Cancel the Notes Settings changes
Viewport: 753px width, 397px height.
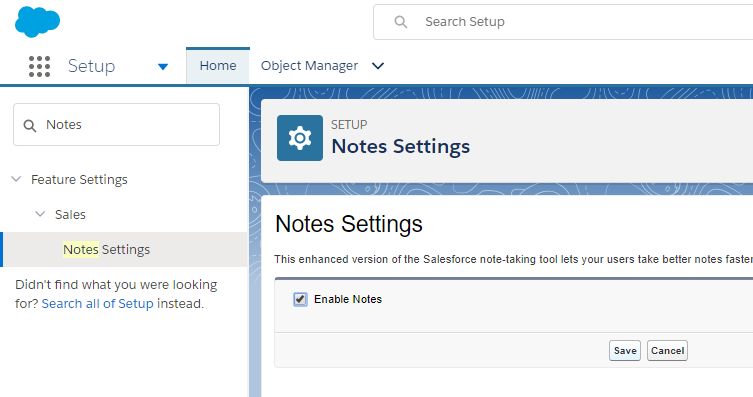(x=668, y=350)
